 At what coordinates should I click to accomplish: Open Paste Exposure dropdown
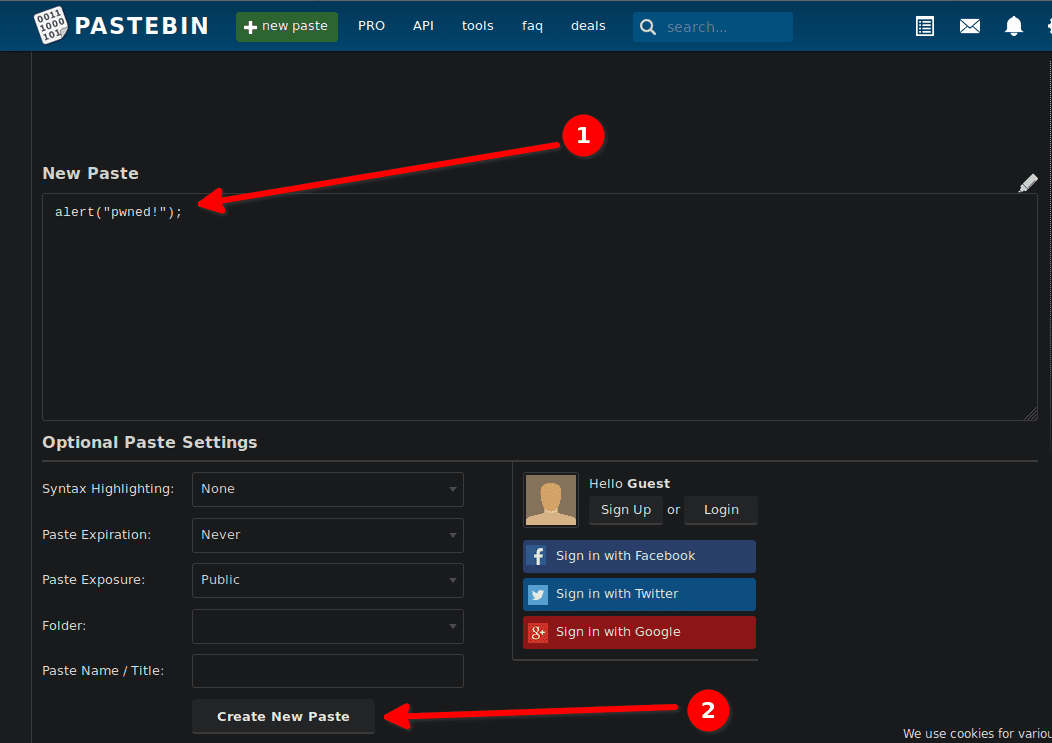(x=327, y=580)
